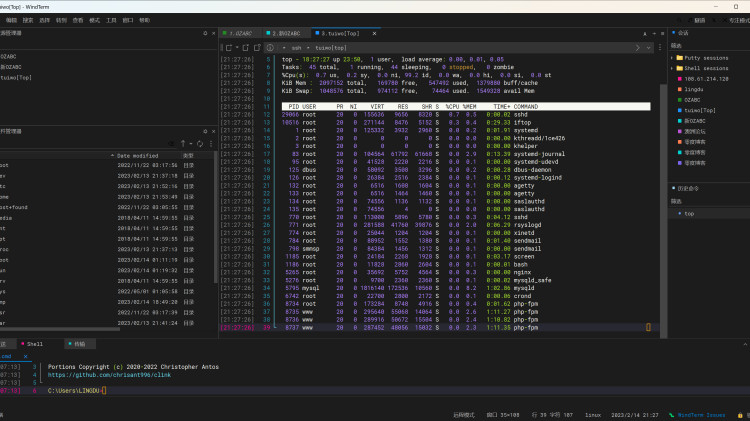The image size is (750, 421).
Task: Click the yellow bookmark marker on line 39
Action: (x=648, y=327)
